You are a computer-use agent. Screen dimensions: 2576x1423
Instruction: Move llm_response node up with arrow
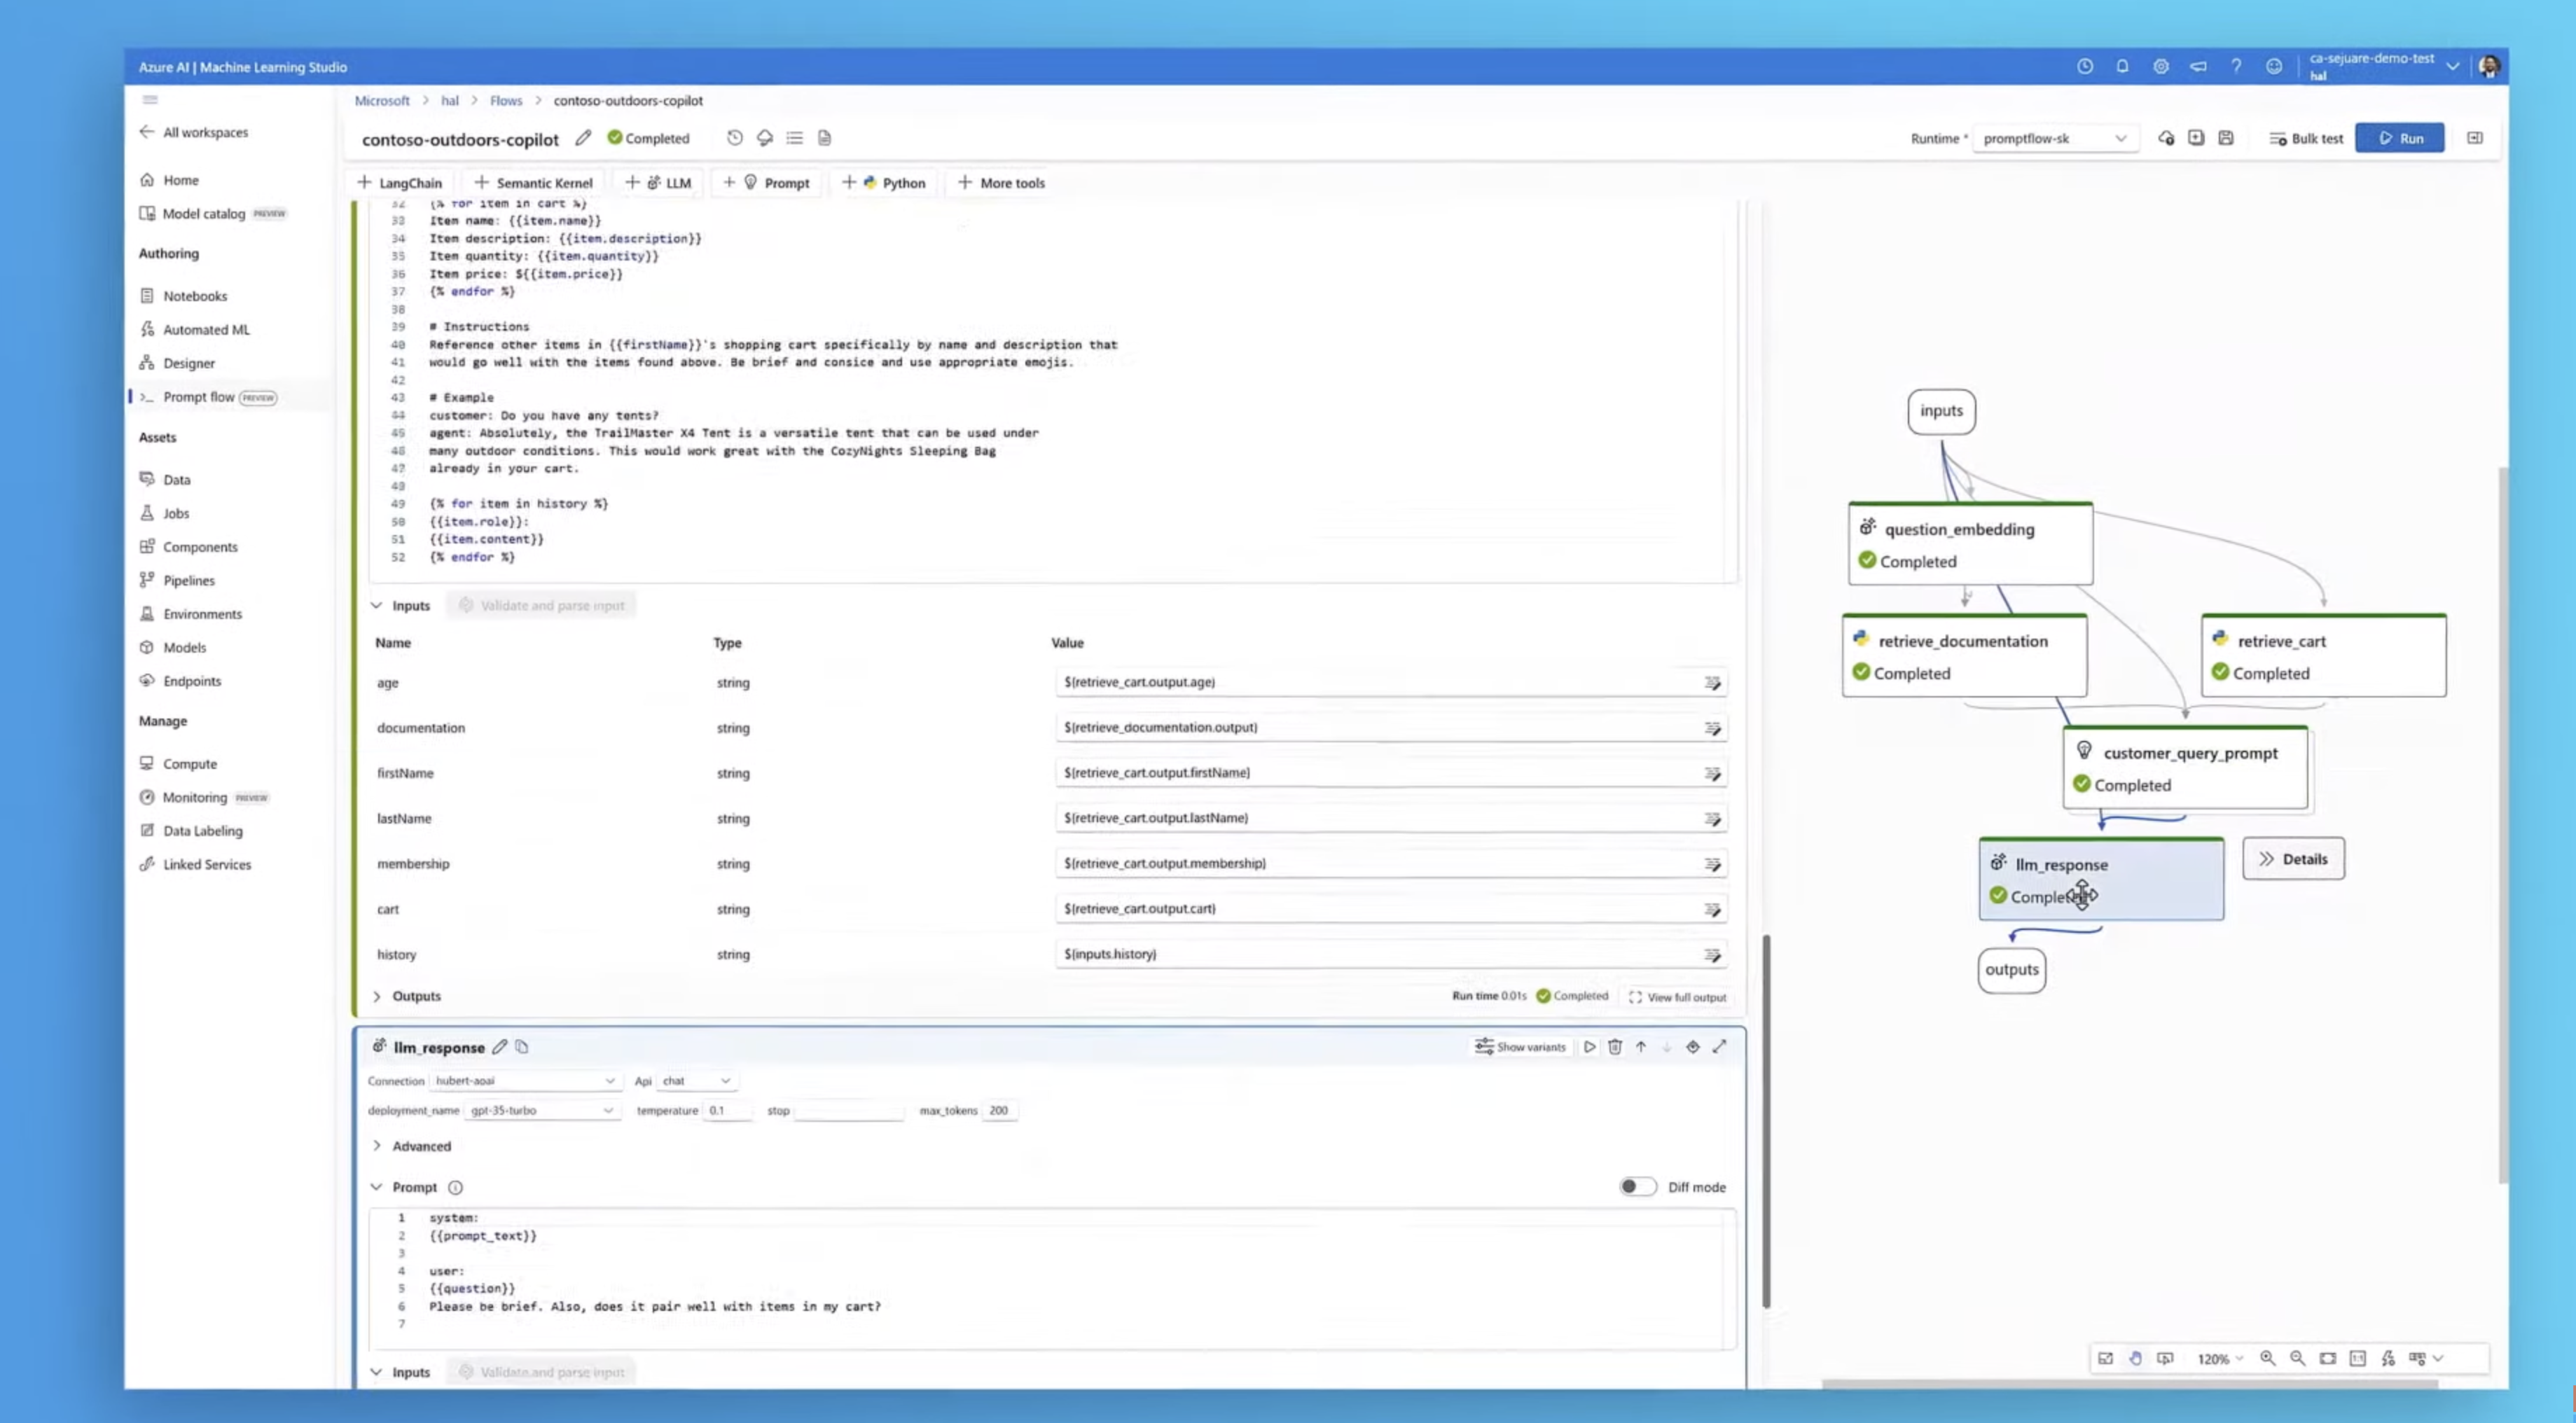[1641, 1047]
